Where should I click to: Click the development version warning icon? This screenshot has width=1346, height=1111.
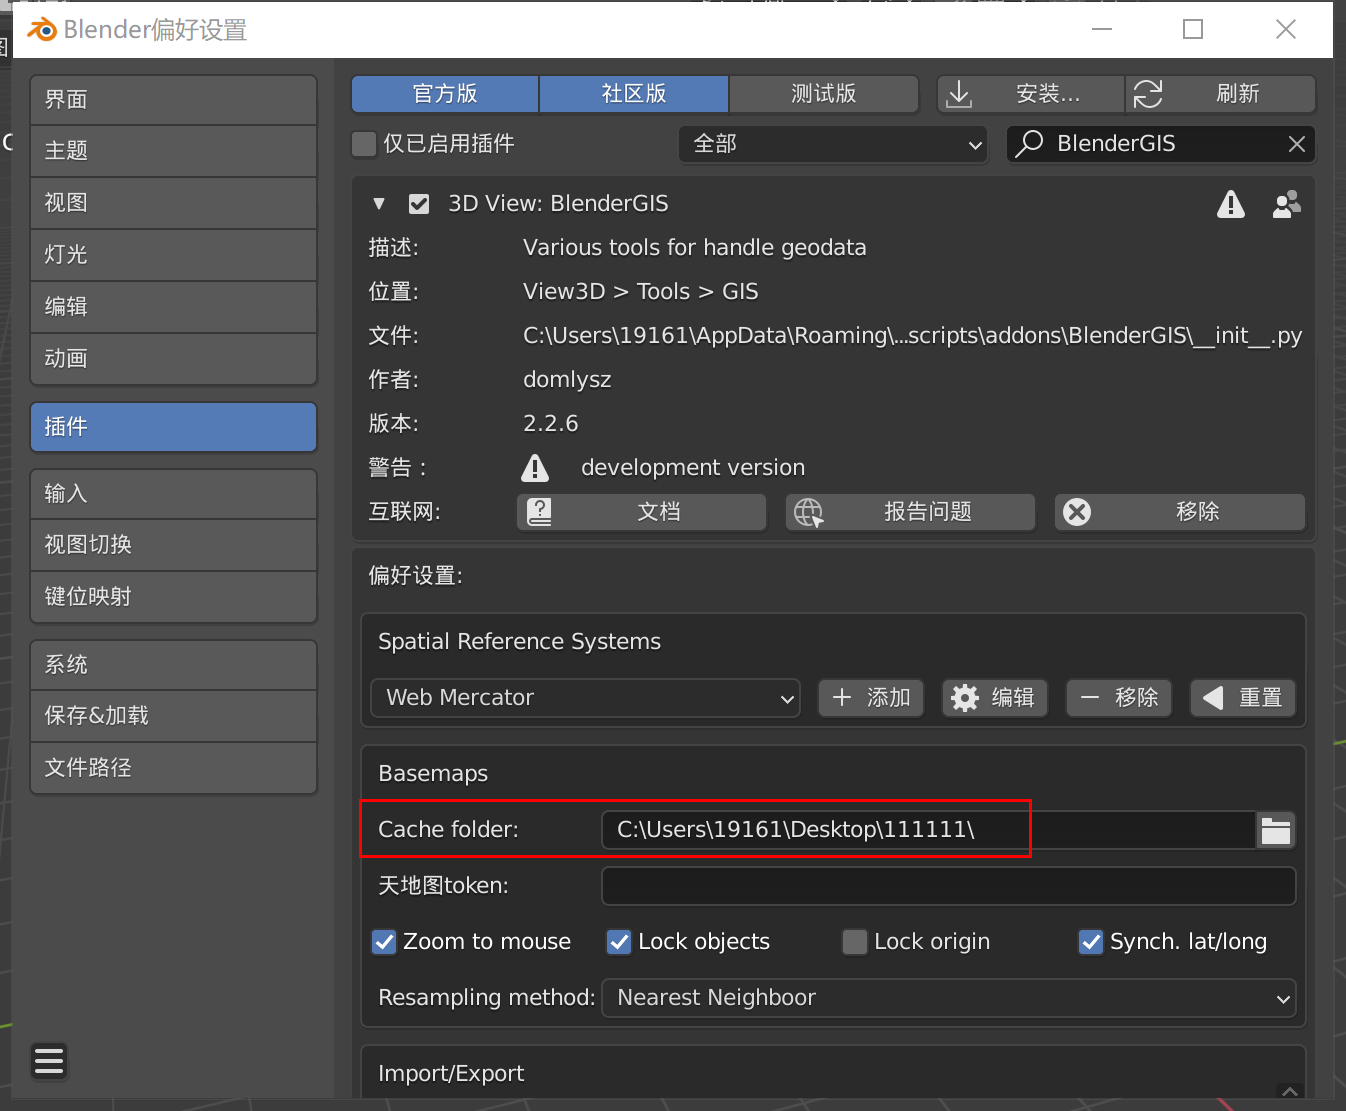click(x=535, y=467)
